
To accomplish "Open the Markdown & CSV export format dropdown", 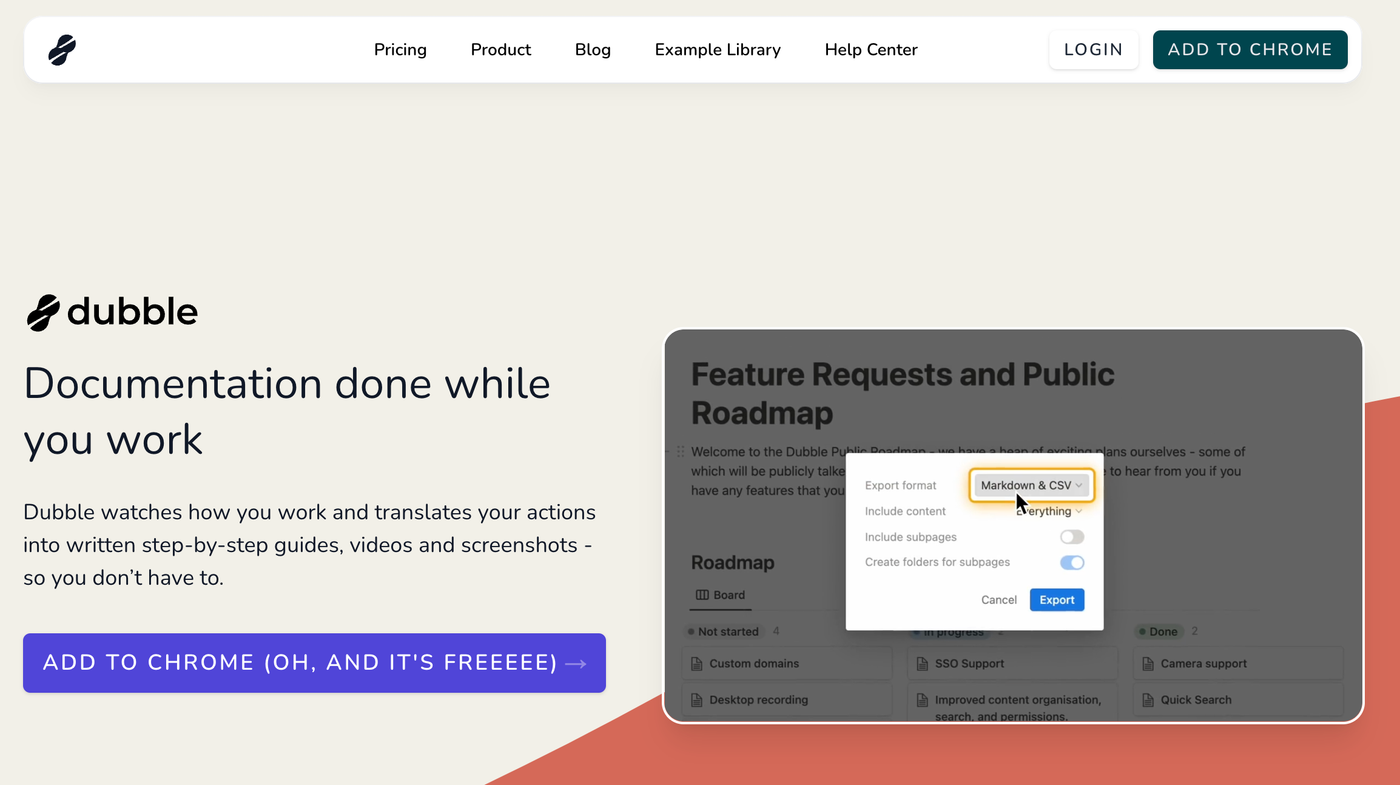I will (1031, 486).
